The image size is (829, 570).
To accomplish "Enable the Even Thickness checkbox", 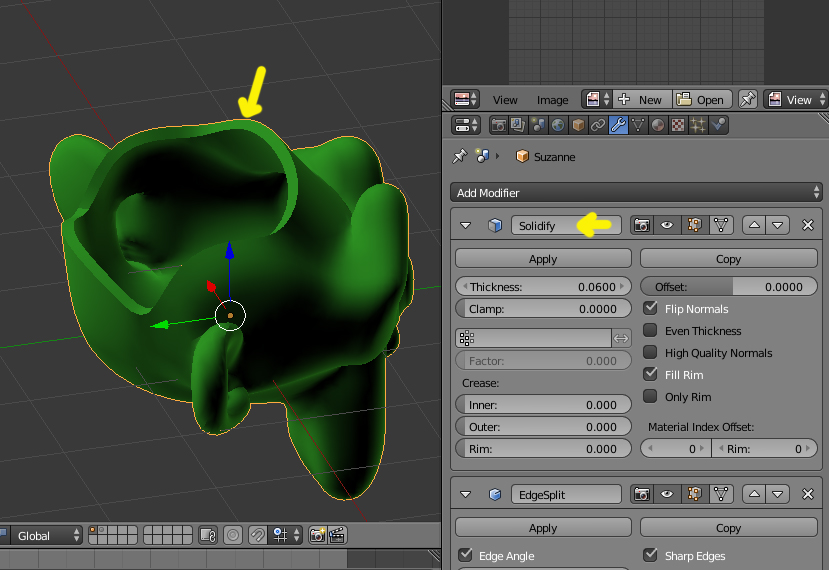I will (x=650, y=330).
